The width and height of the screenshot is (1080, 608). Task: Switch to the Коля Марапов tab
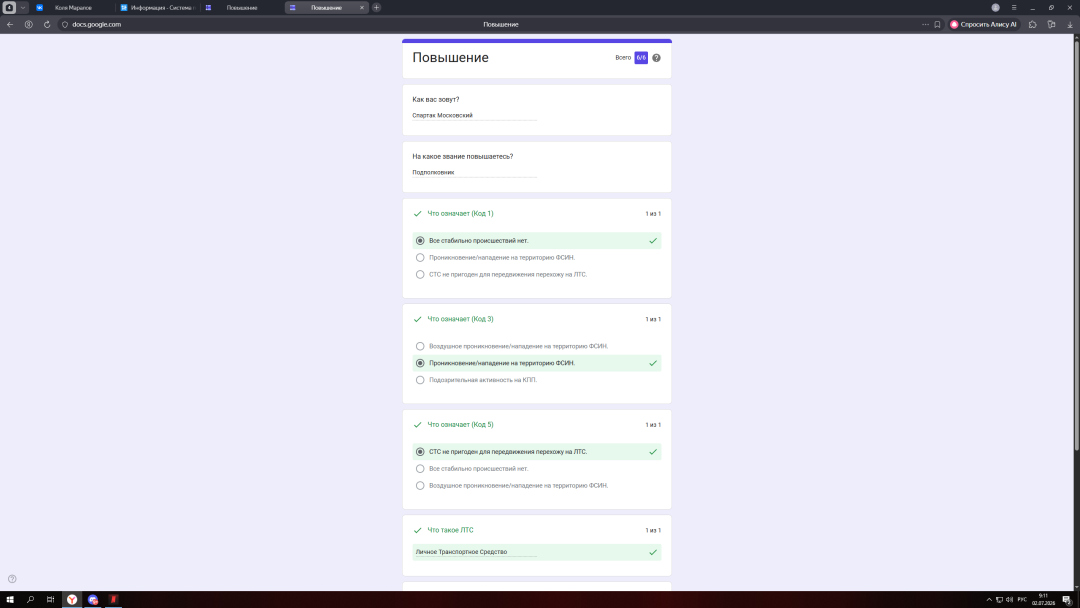coord(72,8)
